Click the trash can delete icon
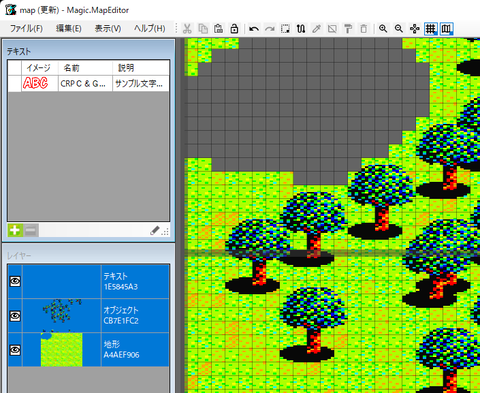The height and width of the screenshot is (393, 480). coord(364,29)
